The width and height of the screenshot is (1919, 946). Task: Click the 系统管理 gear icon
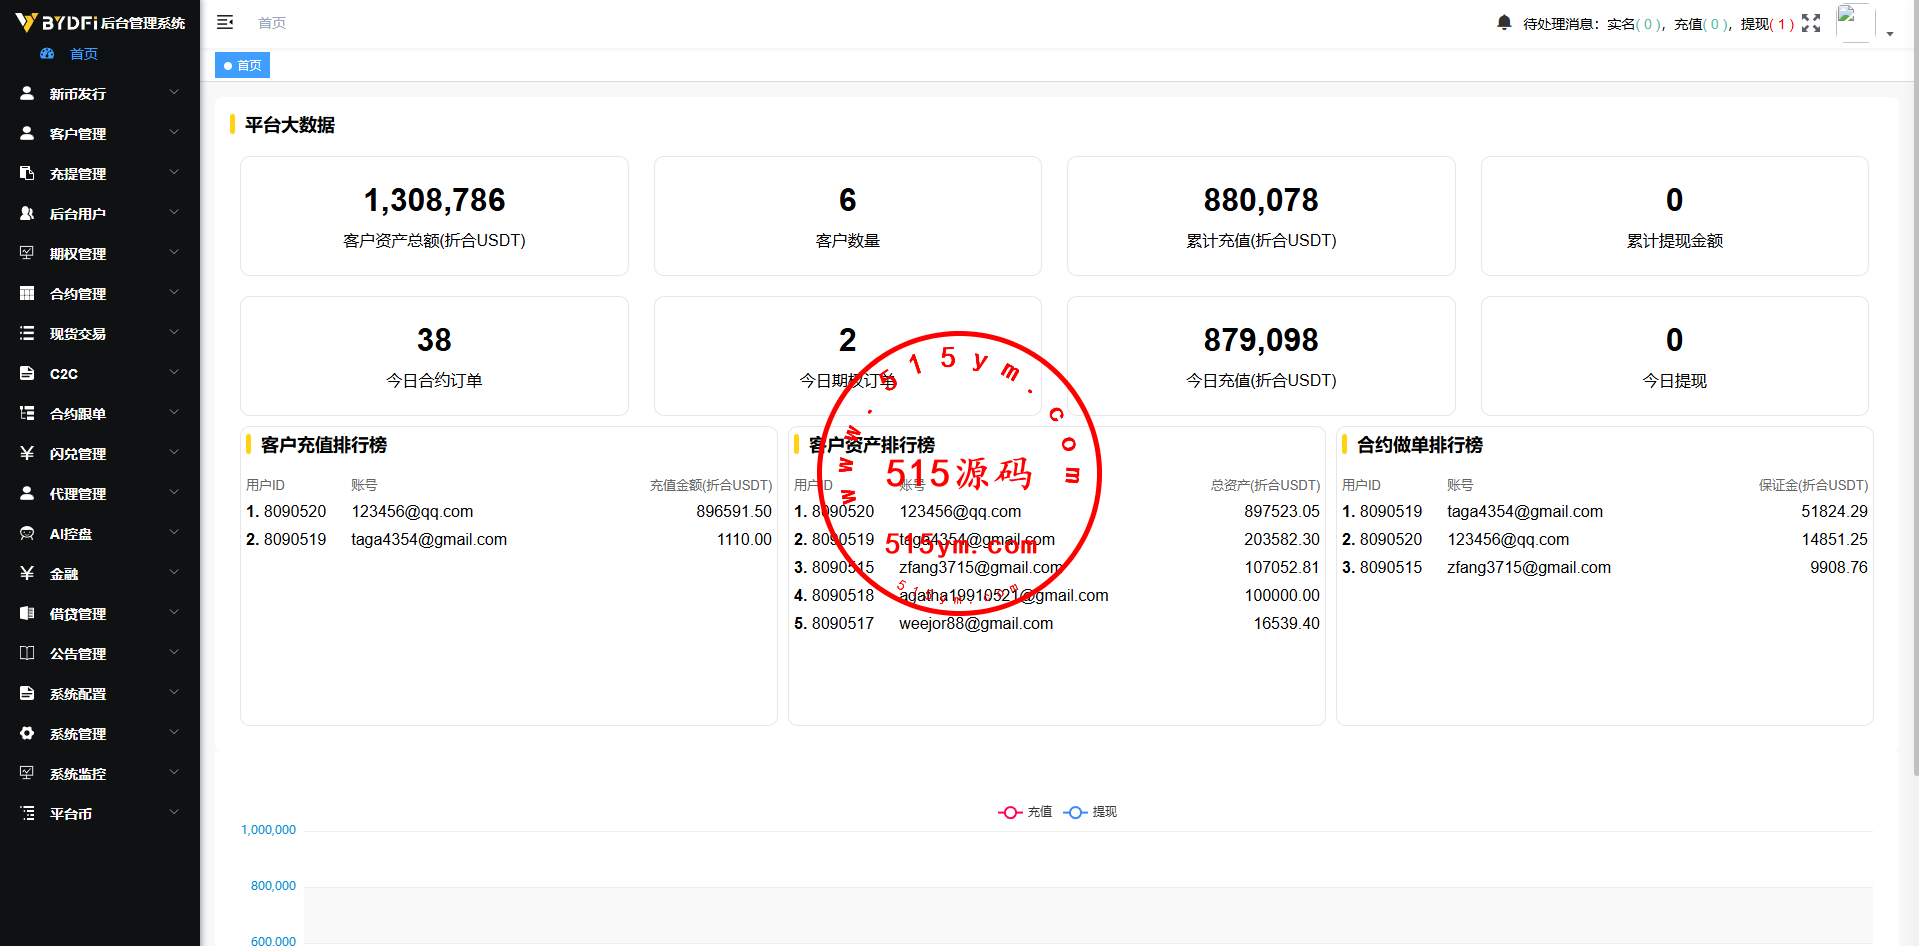click(x=27, y=733)
